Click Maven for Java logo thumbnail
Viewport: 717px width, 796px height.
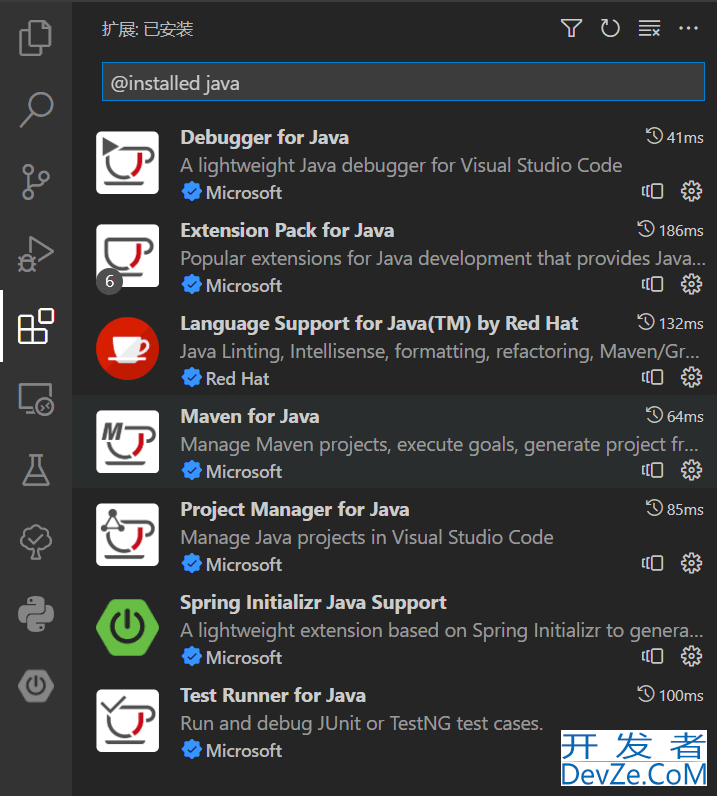pos(127,442)
